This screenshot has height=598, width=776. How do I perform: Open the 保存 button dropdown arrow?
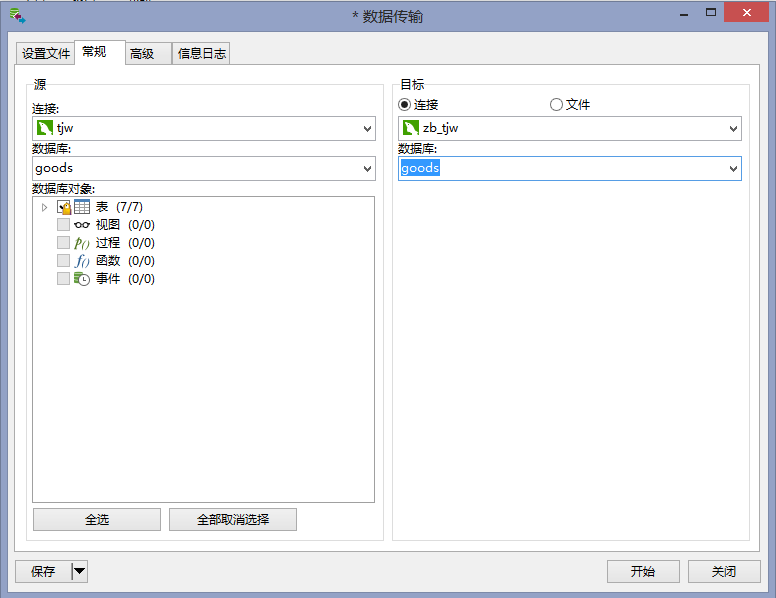point(80,572)
